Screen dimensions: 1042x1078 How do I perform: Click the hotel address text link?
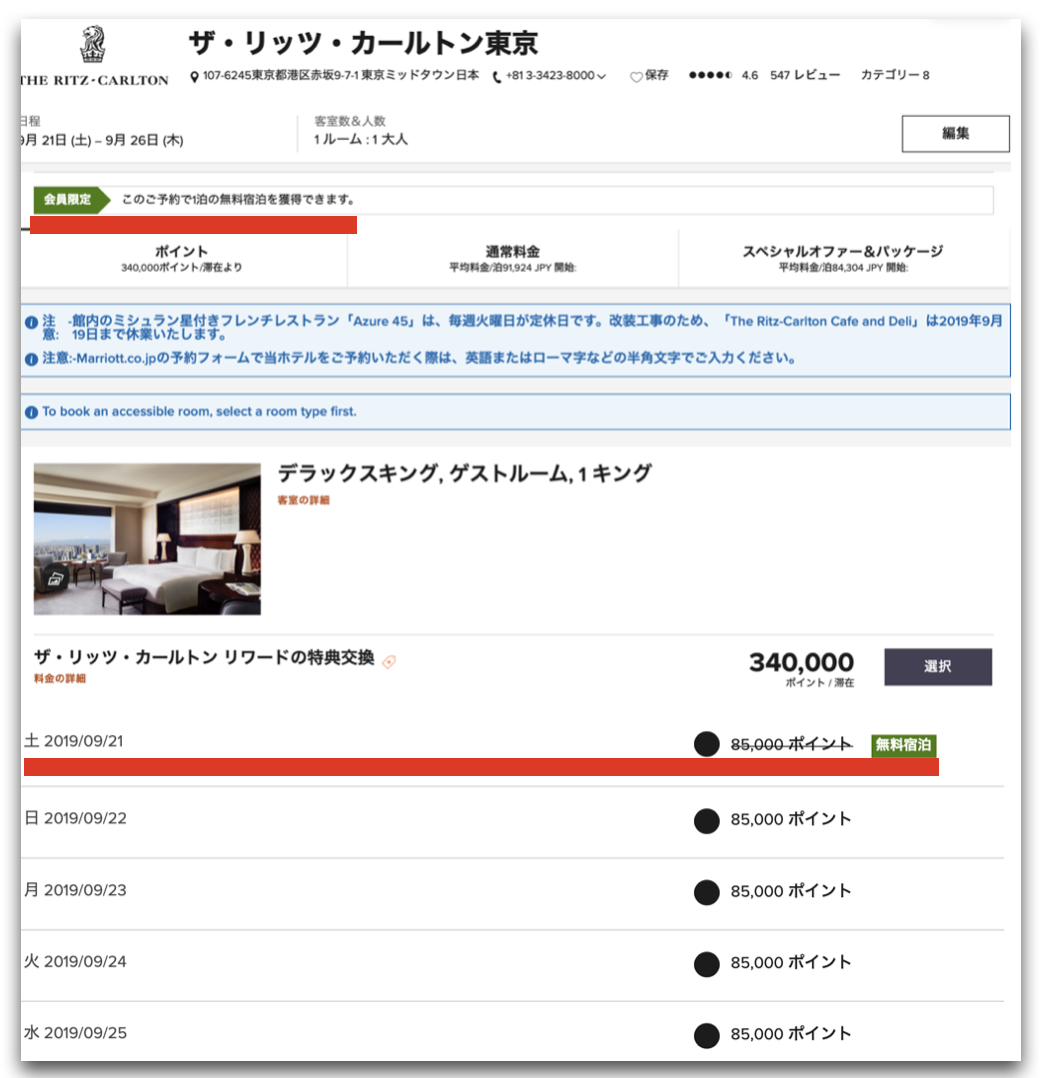tap(340, 75)
